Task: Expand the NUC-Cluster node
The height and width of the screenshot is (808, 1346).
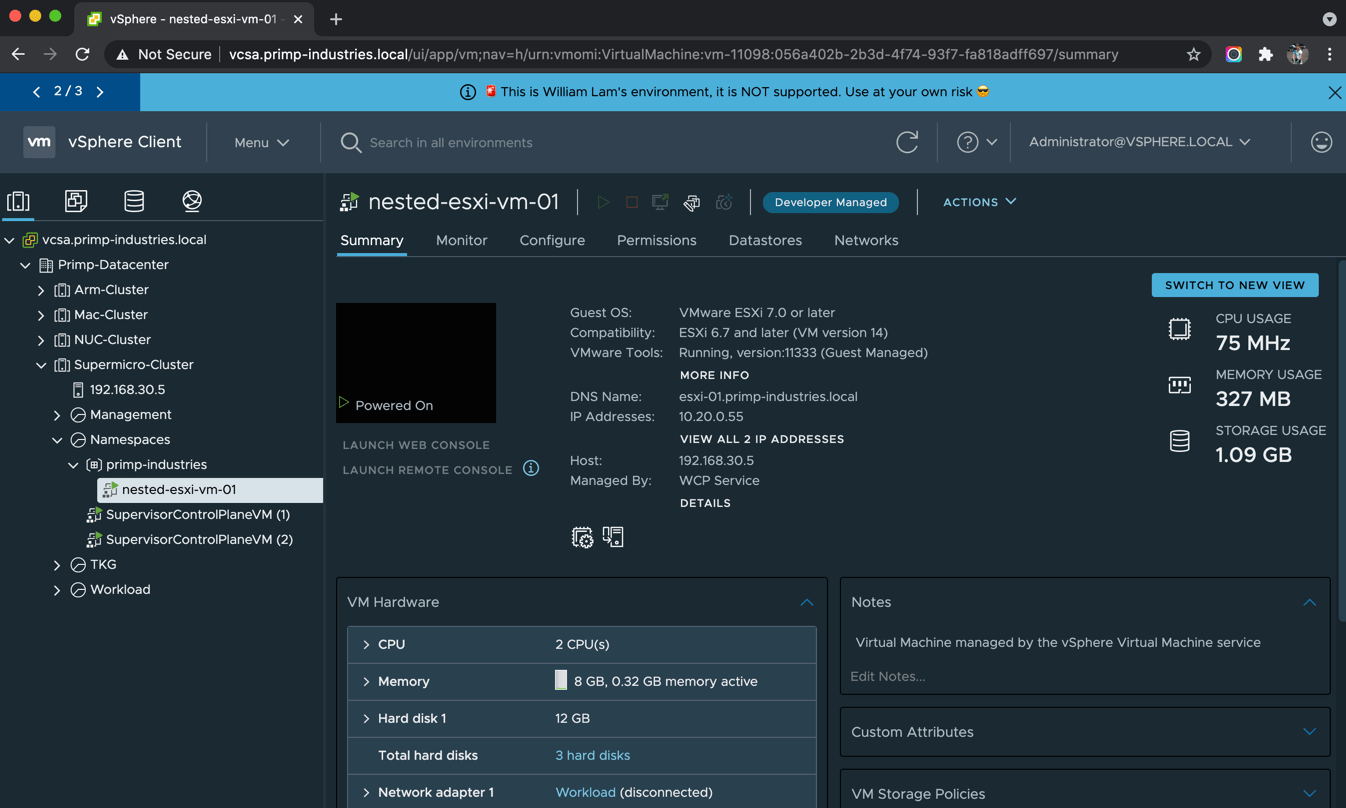Action: click(41, 340)
